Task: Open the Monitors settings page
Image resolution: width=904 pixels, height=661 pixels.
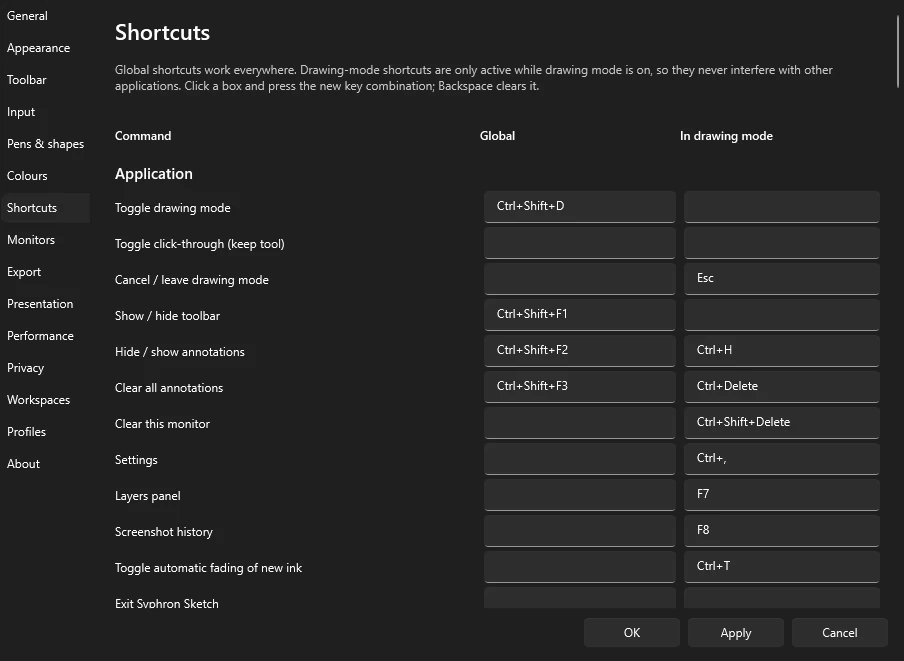Action: pyautogui.click(x=45, y=240)
